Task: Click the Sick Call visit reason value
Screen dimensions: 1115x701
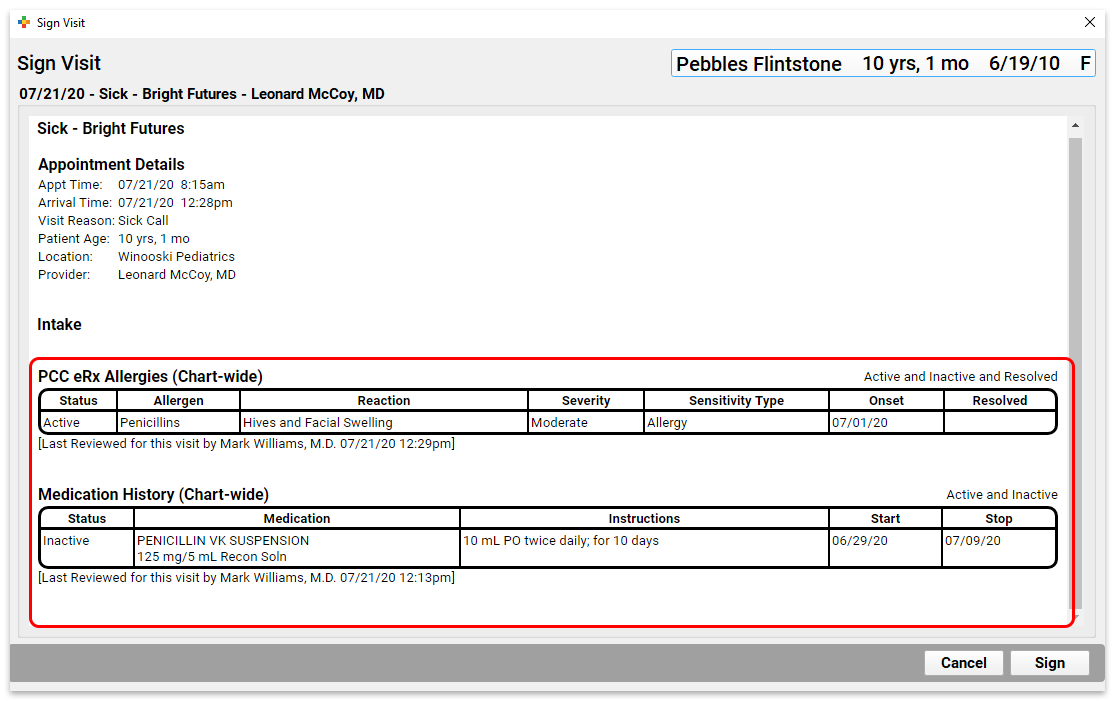Action: (143, 220)
